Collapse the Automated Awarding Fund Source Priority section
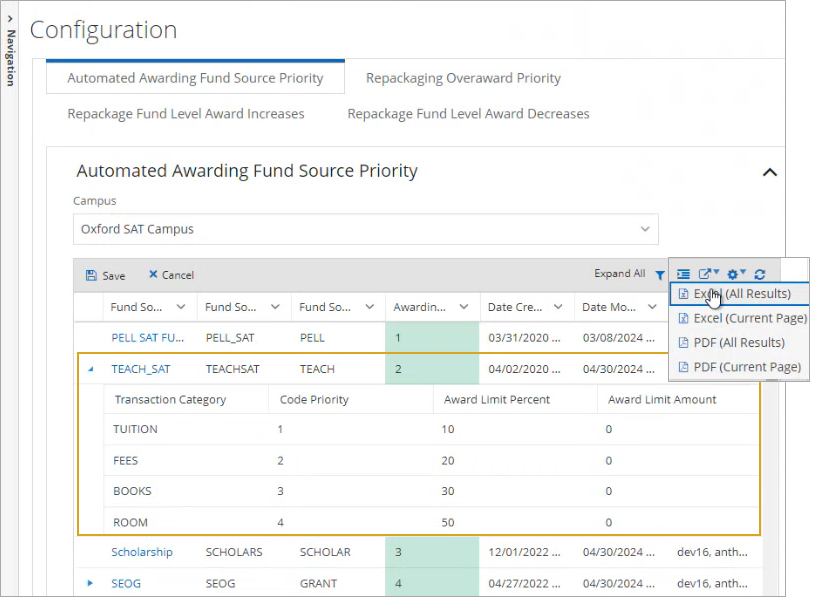 (x=770, y=172)
